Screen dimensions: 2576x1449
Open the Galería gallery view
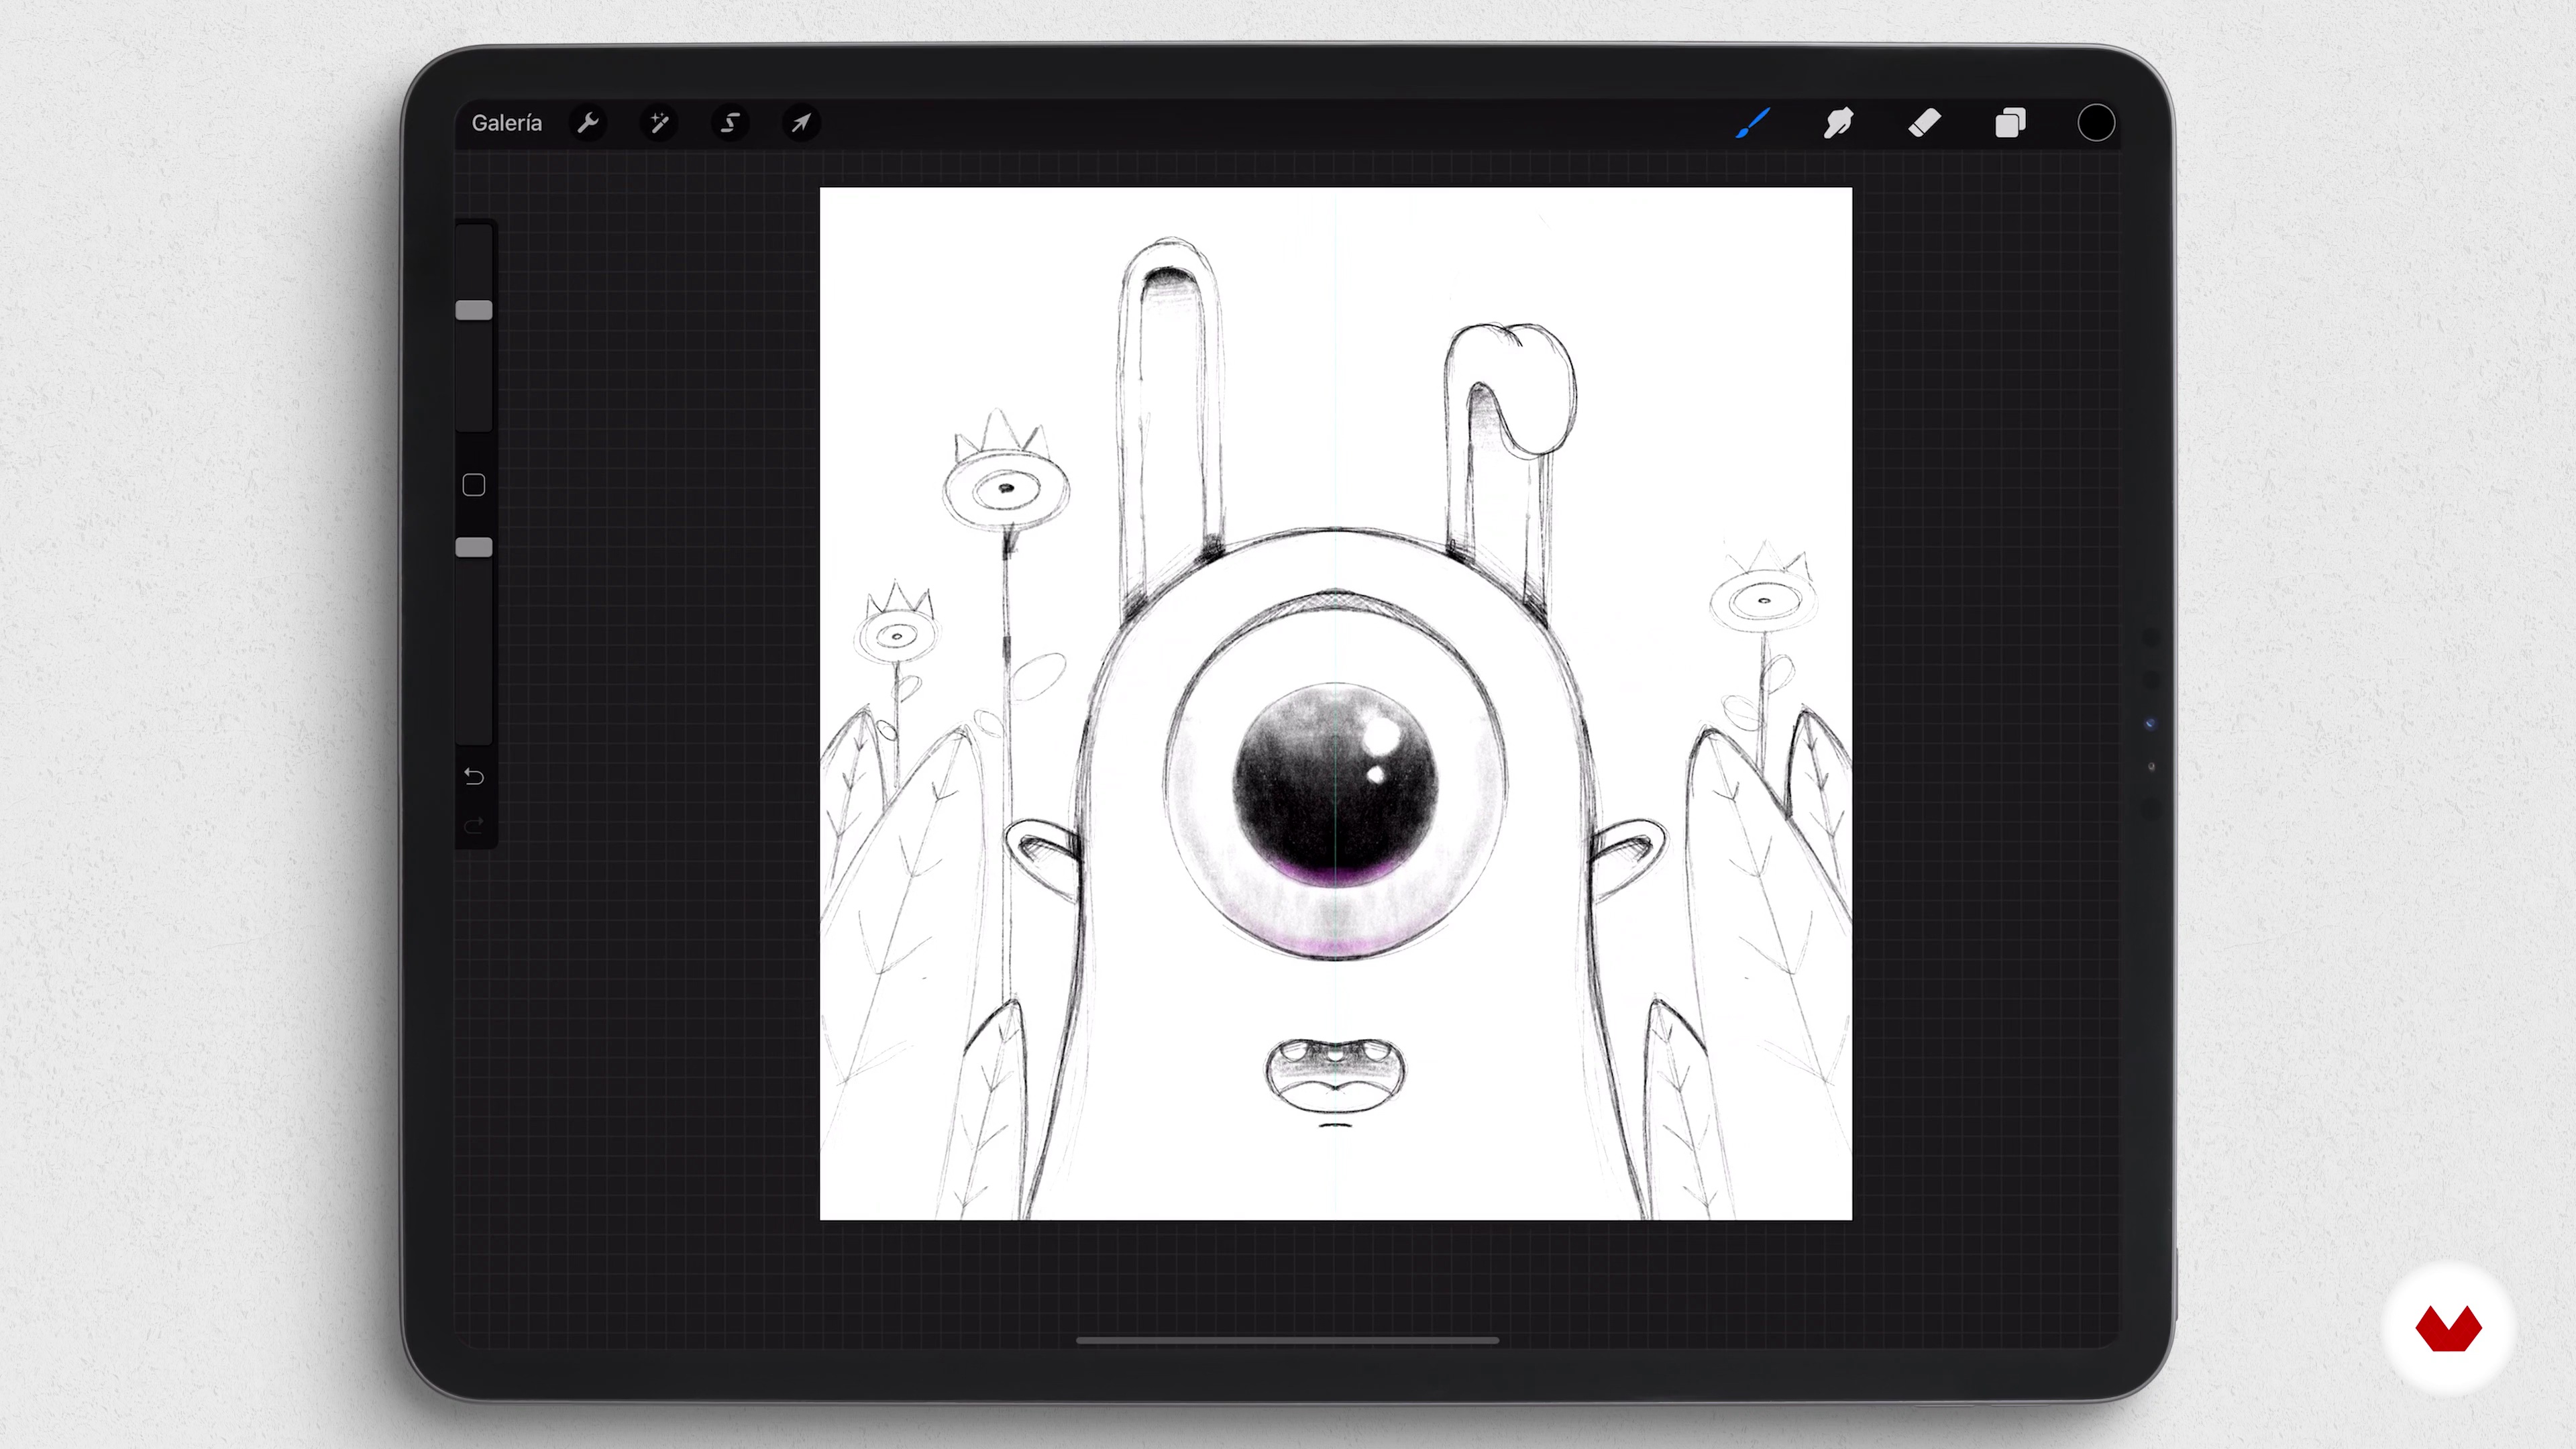point(506,123)
